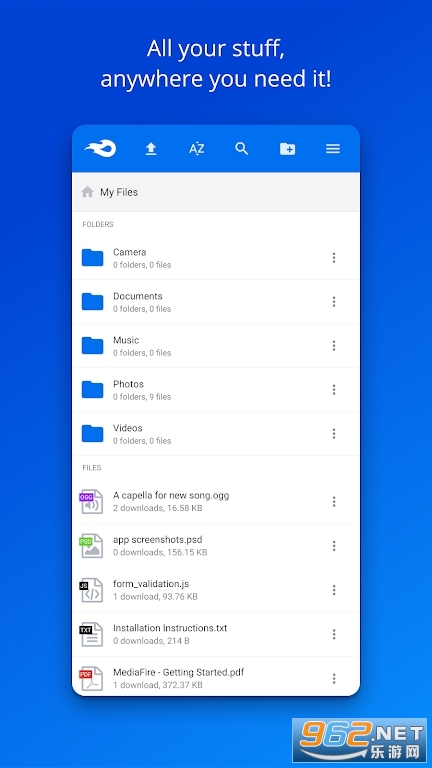Viewport: 432px width, 768px height.
Task: Open options menu for Camera folder
Action: click(334, 258)
